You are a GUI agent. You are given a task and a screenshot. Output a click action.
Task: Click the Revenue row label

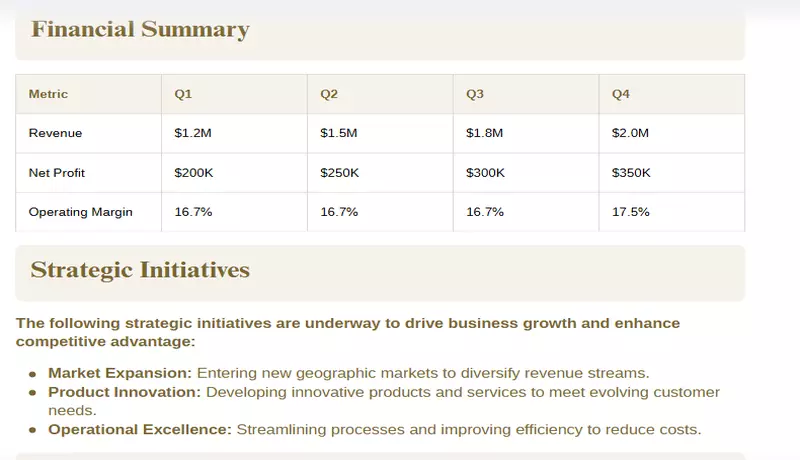(55, 133)
